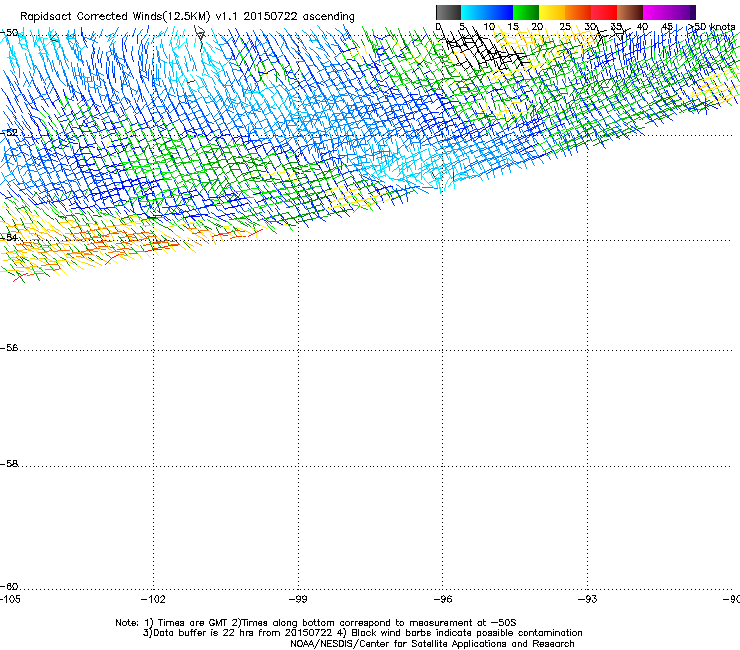Click the '-60' latitude axis label
740x650 pixels.
pyautogui.click(x=9, y=586)
